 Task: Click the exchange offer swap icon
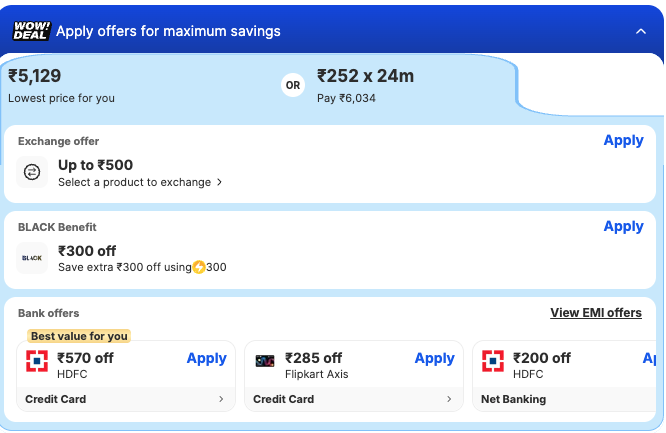tap(32, 173)
